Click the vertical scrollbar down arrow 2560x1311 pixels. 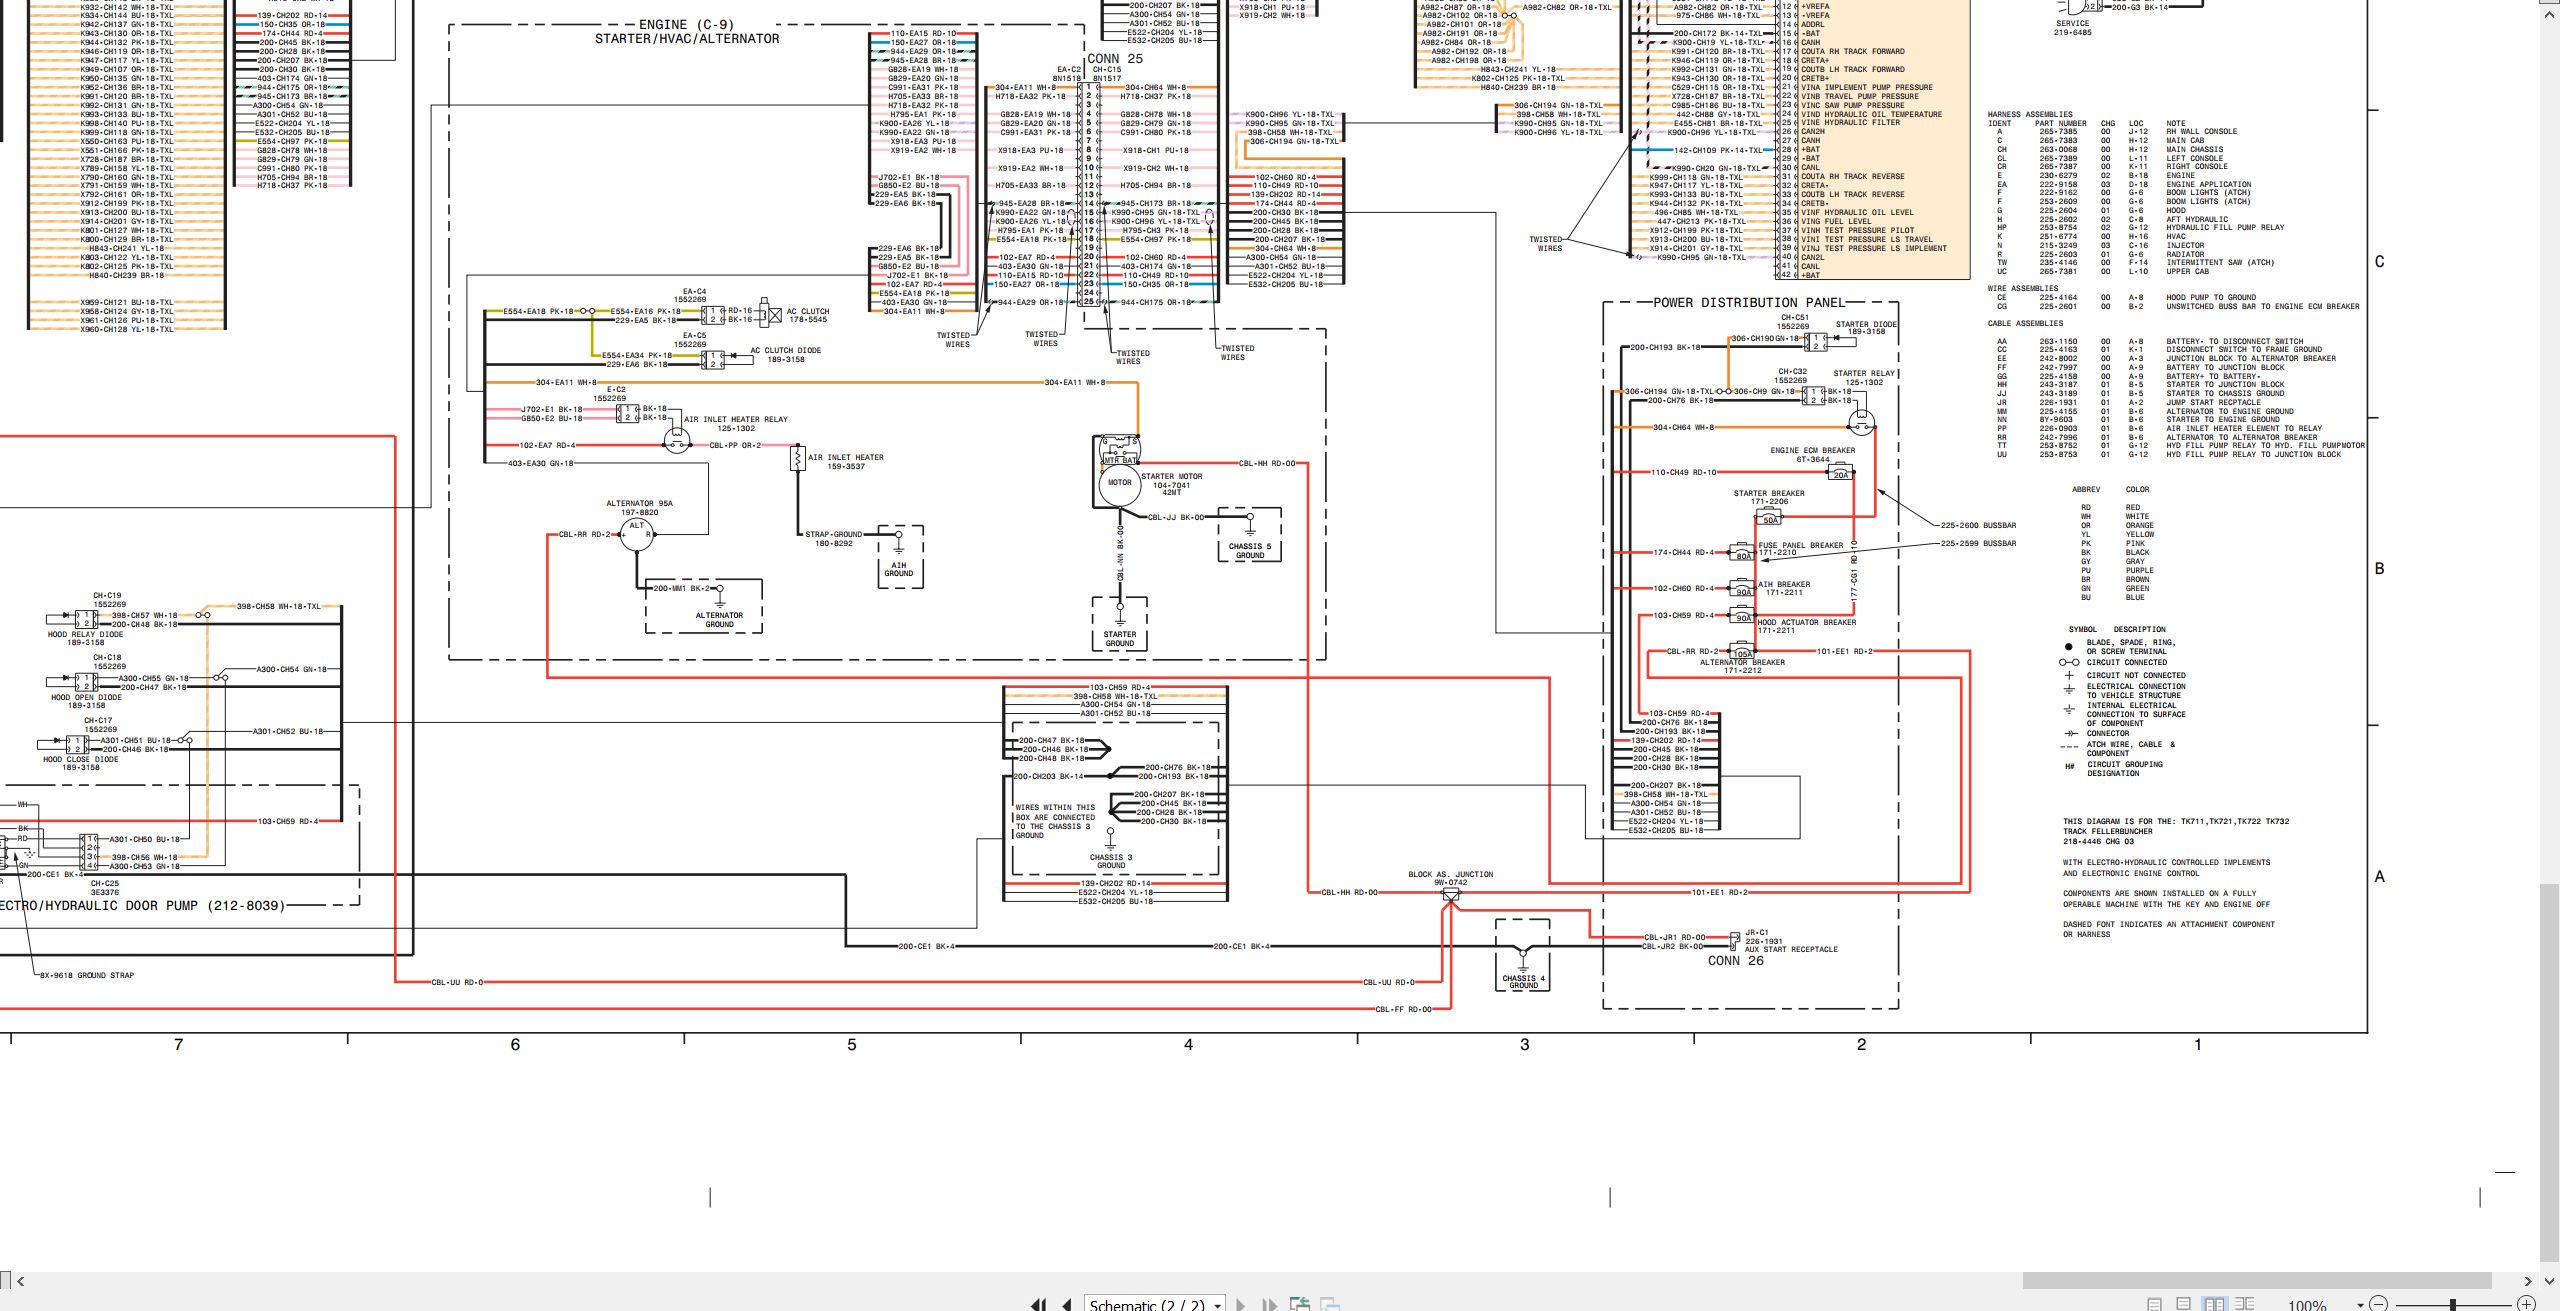coord(2551,1280)
